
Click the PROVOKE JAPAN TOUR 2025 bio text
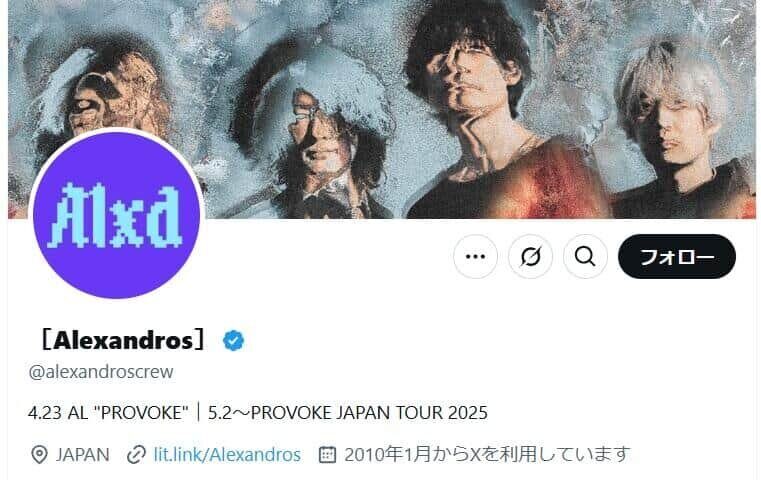(369, 413)
